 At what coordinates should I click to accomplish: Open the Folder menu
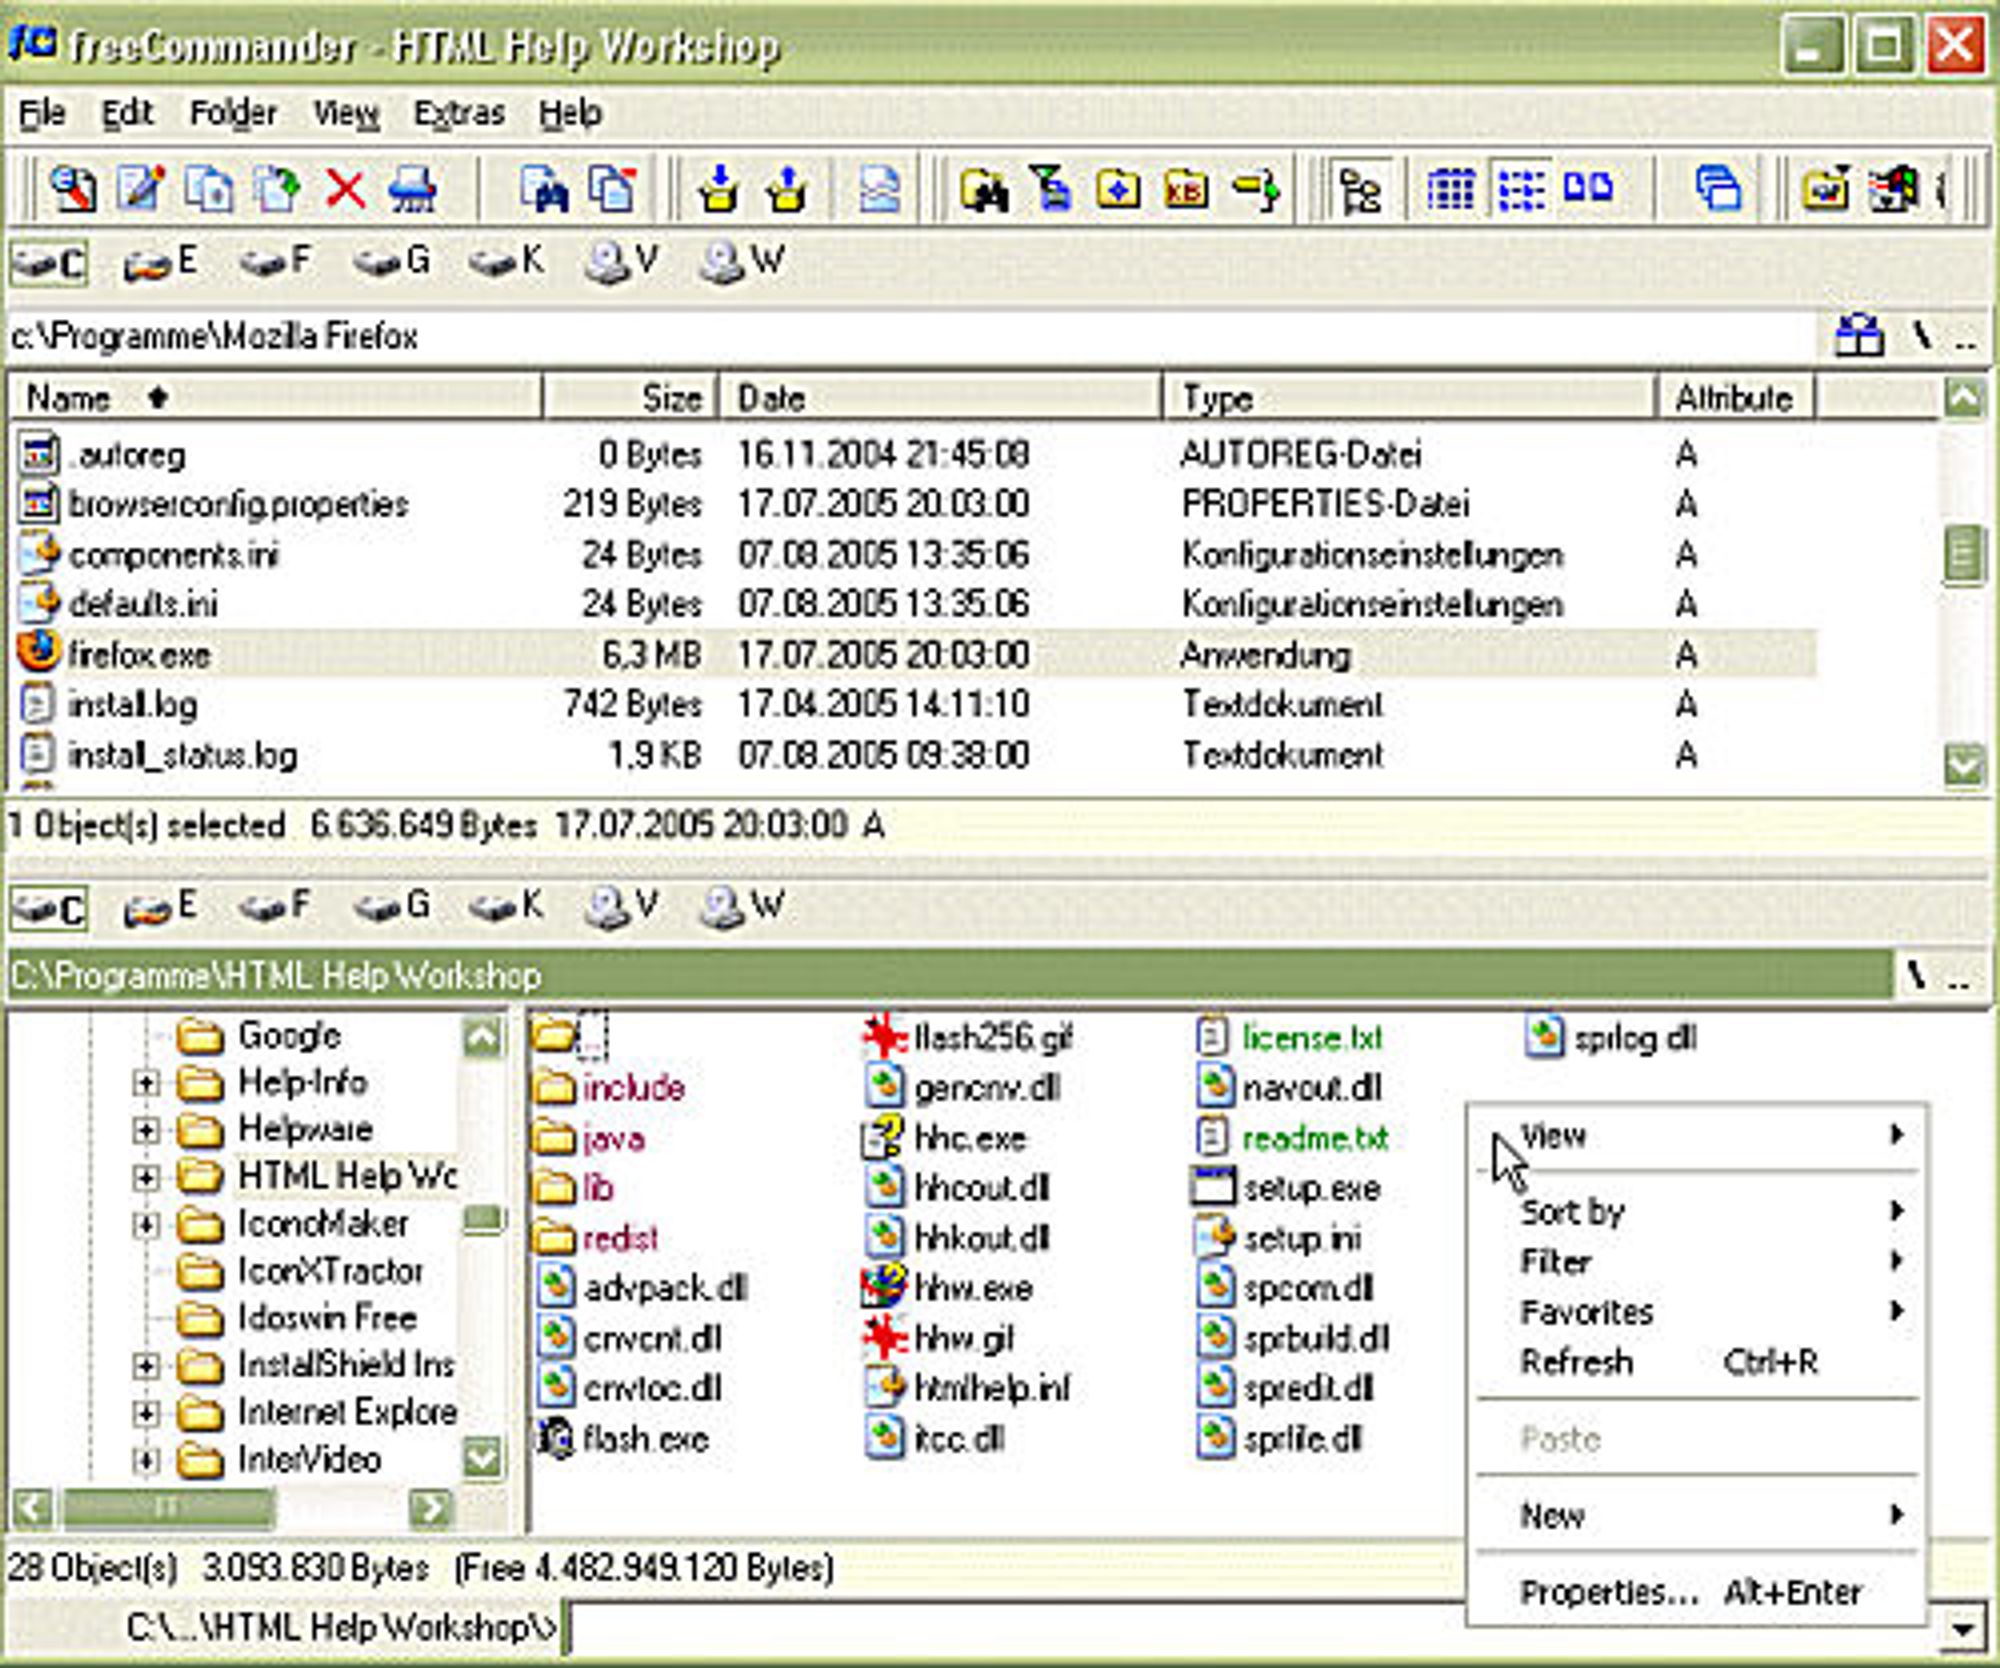[233, 113]
